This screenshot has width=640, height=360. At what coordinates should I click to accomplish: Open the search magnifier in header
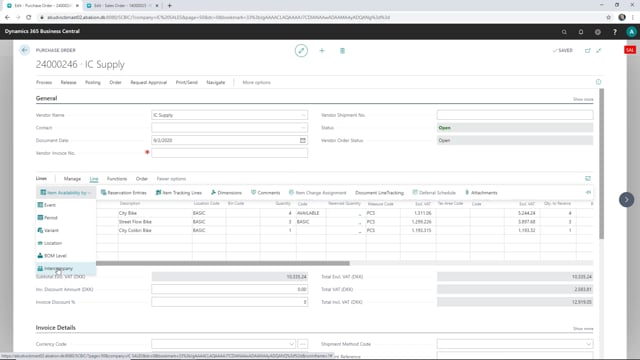pos(564,32)
